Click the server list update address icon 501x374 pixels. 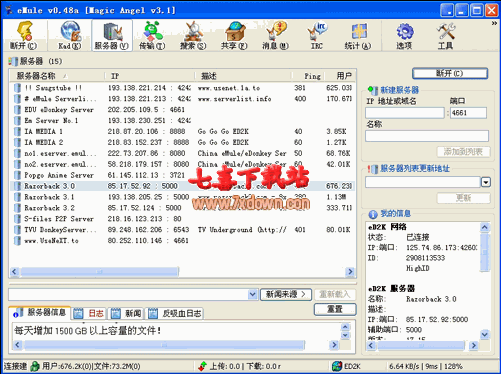(x=372, y=169)
